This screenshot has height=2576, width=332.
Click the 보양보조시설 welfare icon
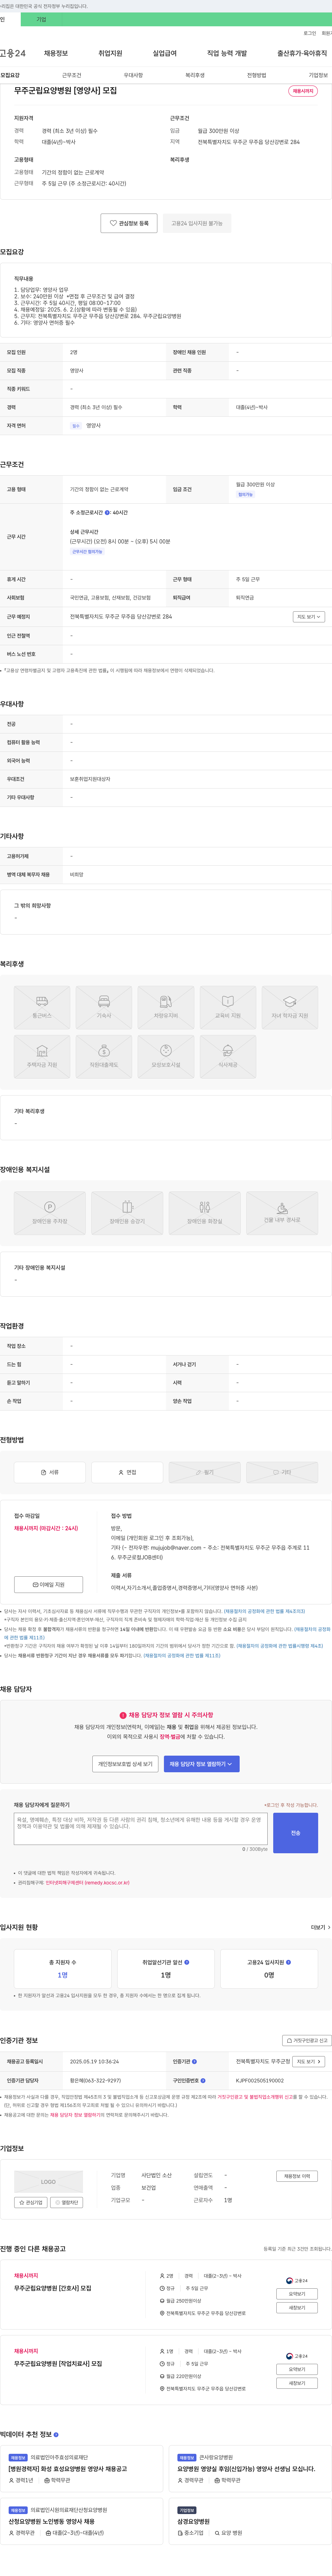(x=166, y=1056)
